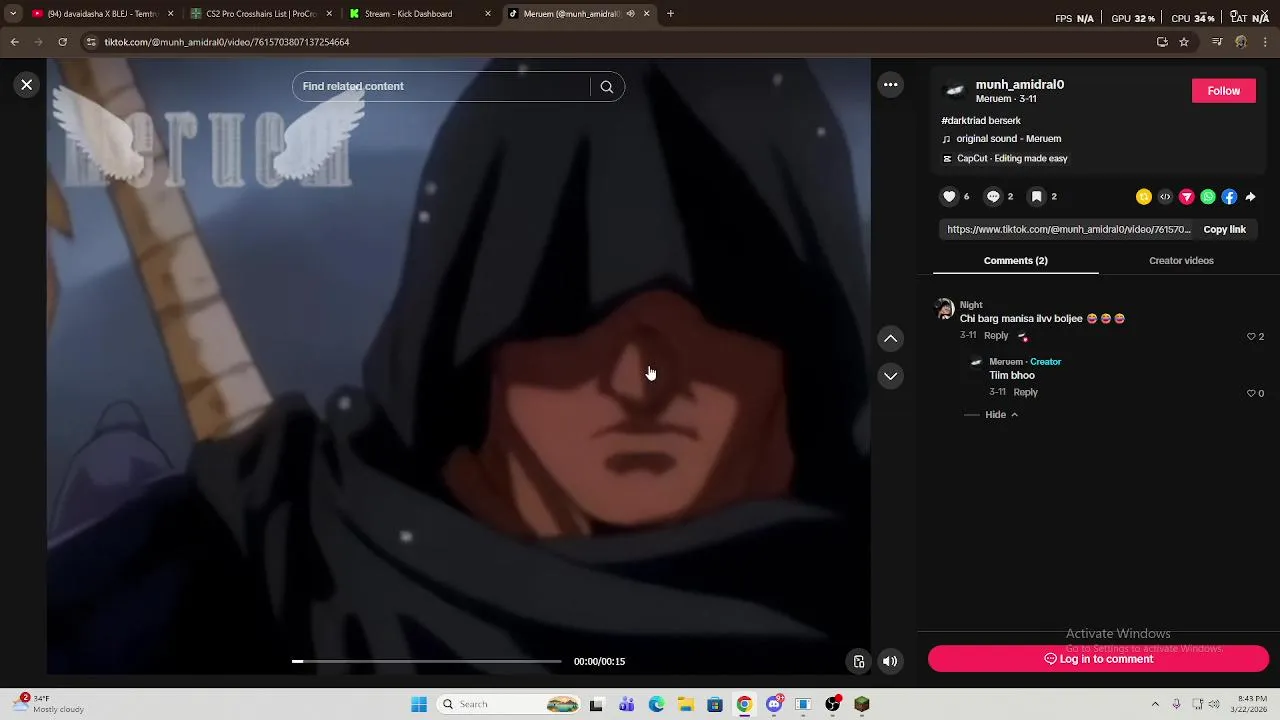The image size is (1280, 720).
Task: Click the search magnifier in Find related content
Action: point(606,87)
